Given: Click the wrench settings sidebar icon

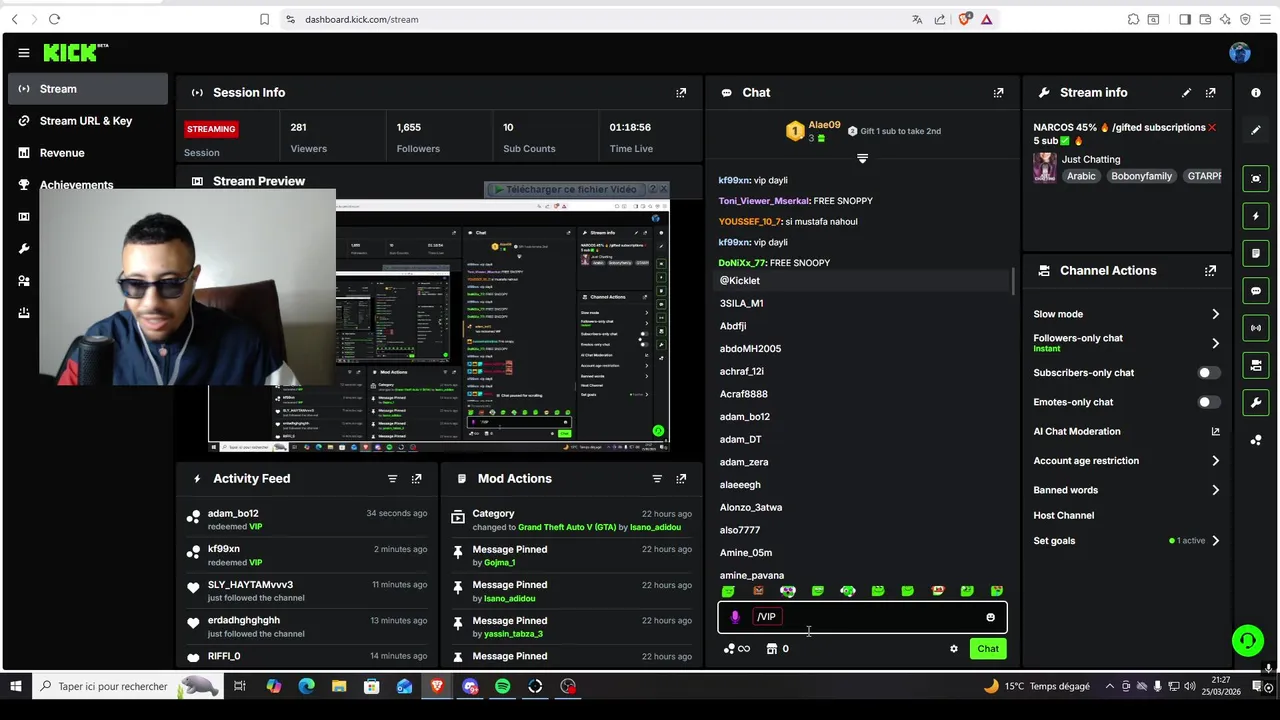Looking at the screenshot, I should click(24, 249).
